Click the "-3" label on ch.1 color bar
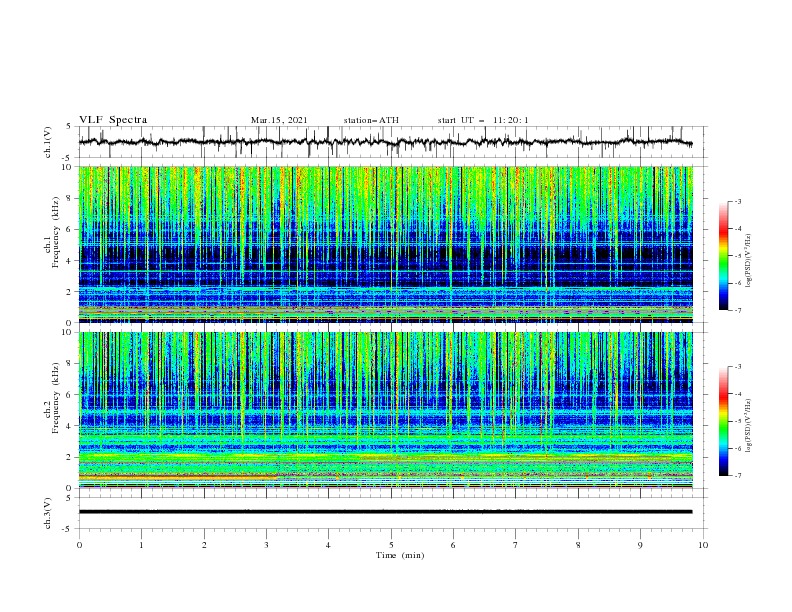The height and width of the screenshot is (612, 792). [737, 201]
